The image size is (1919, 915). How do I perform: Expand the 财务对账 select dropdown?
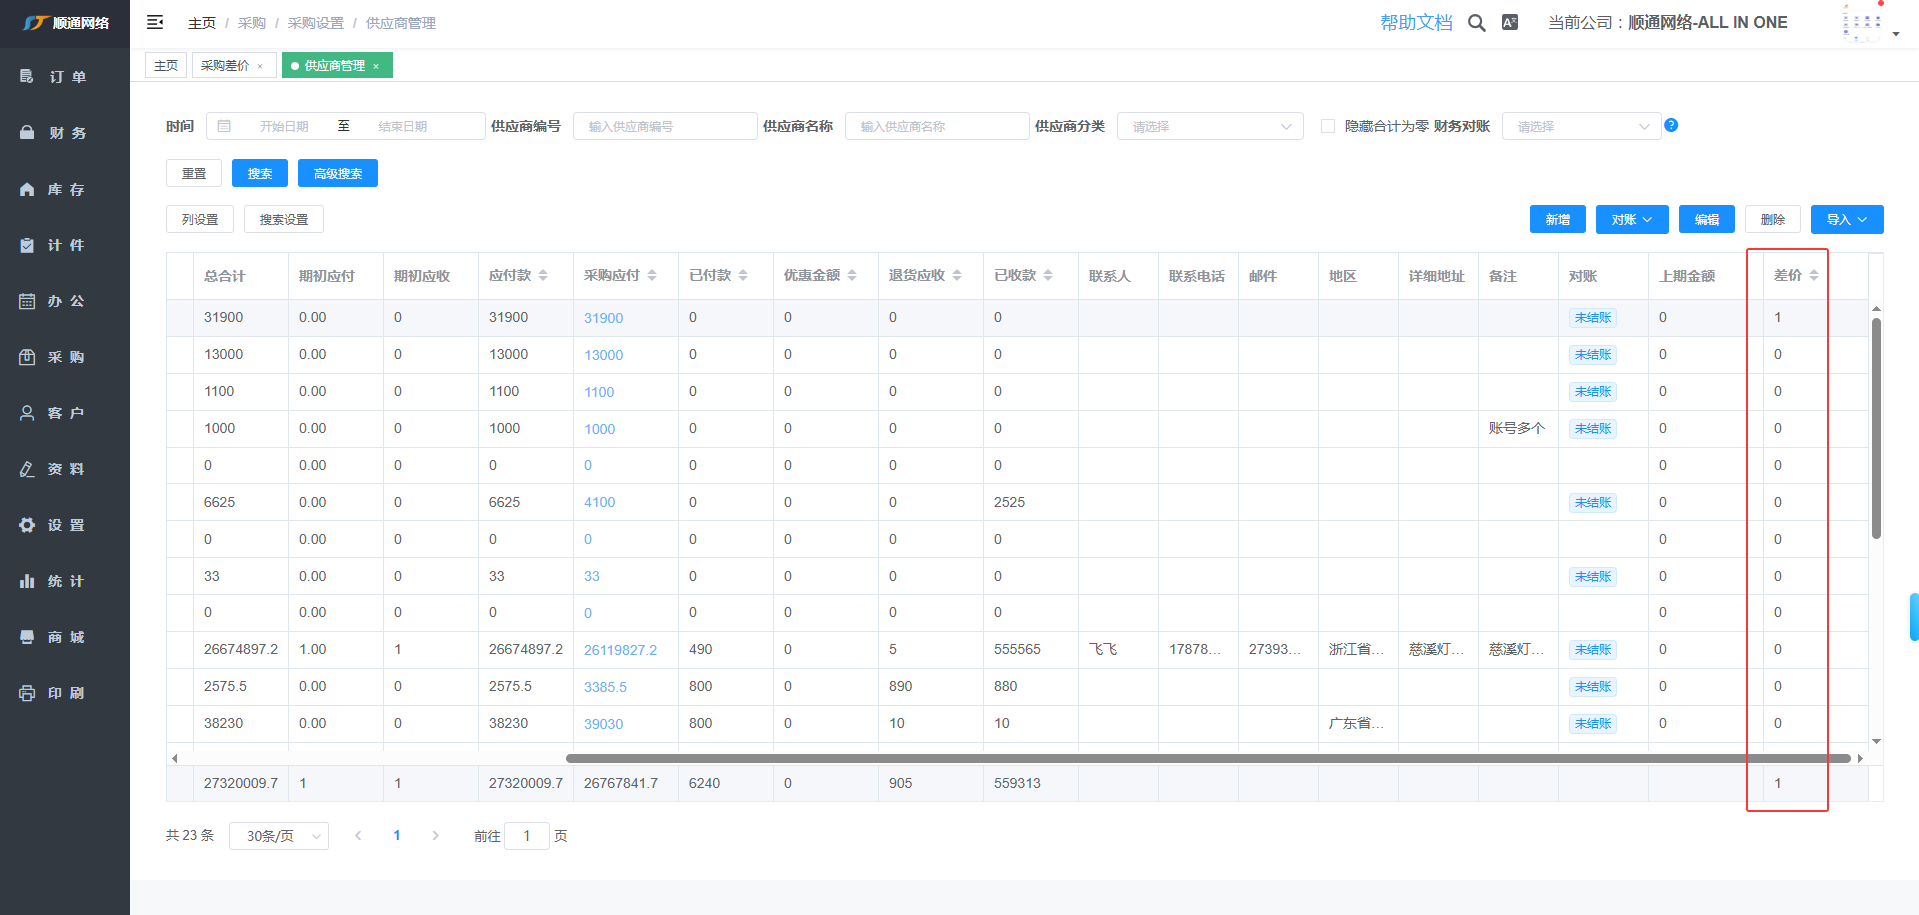tap(1581, 126)
